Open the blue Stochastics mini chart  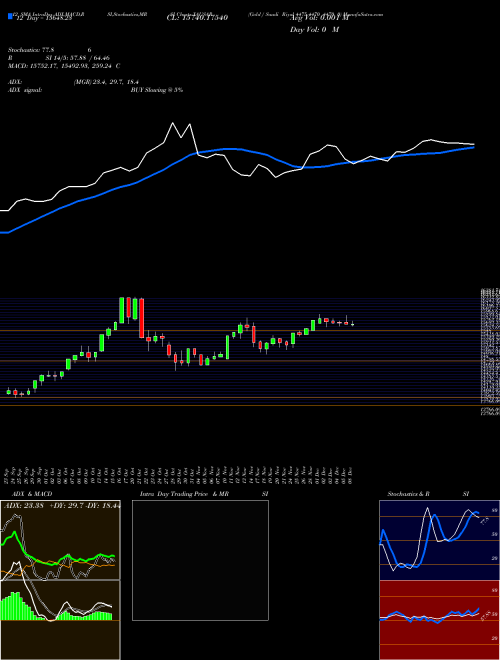439,540
